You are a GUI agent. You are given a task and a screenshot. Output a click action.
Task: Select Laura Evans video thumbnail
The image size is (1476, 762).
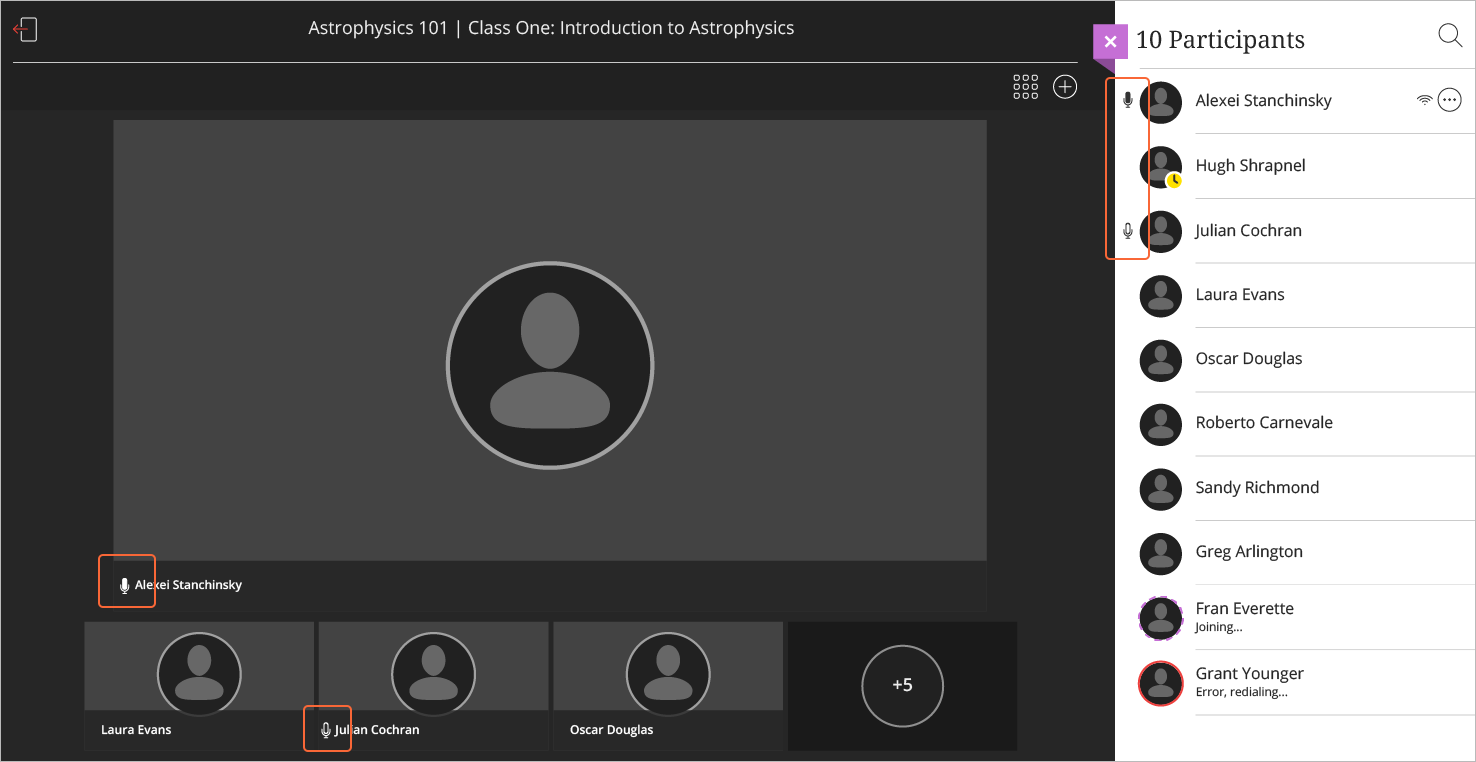coord(199,672)
